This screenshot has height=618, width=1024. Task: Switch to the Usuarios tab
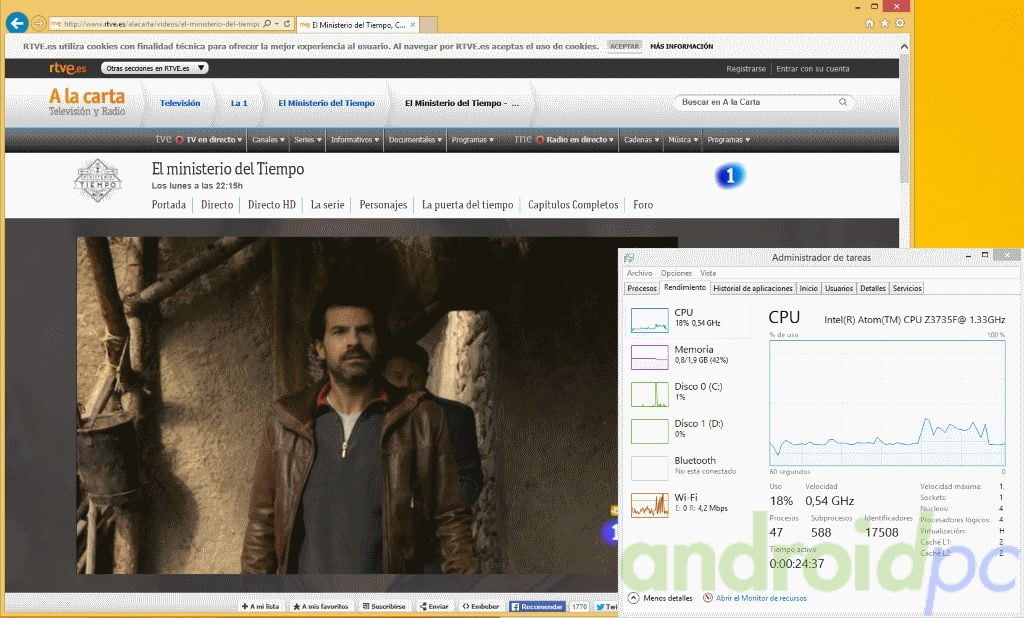[839, 288]
